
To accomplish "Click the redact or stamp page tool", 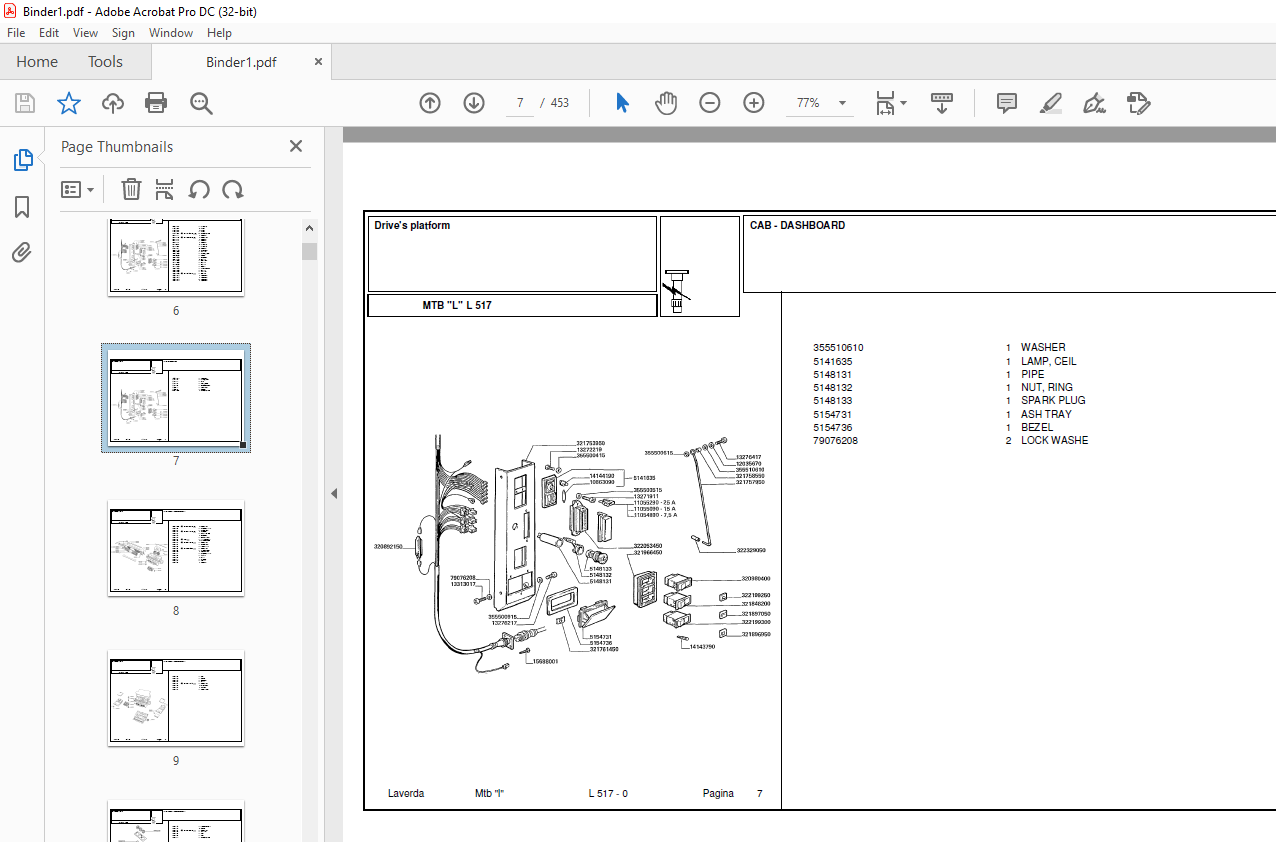I will tap(1138, 103).
